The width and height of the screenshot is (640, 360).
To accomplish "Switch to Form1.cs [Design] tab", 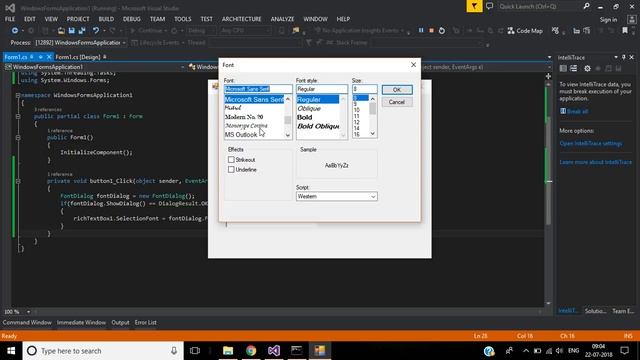I will point(78,57).
